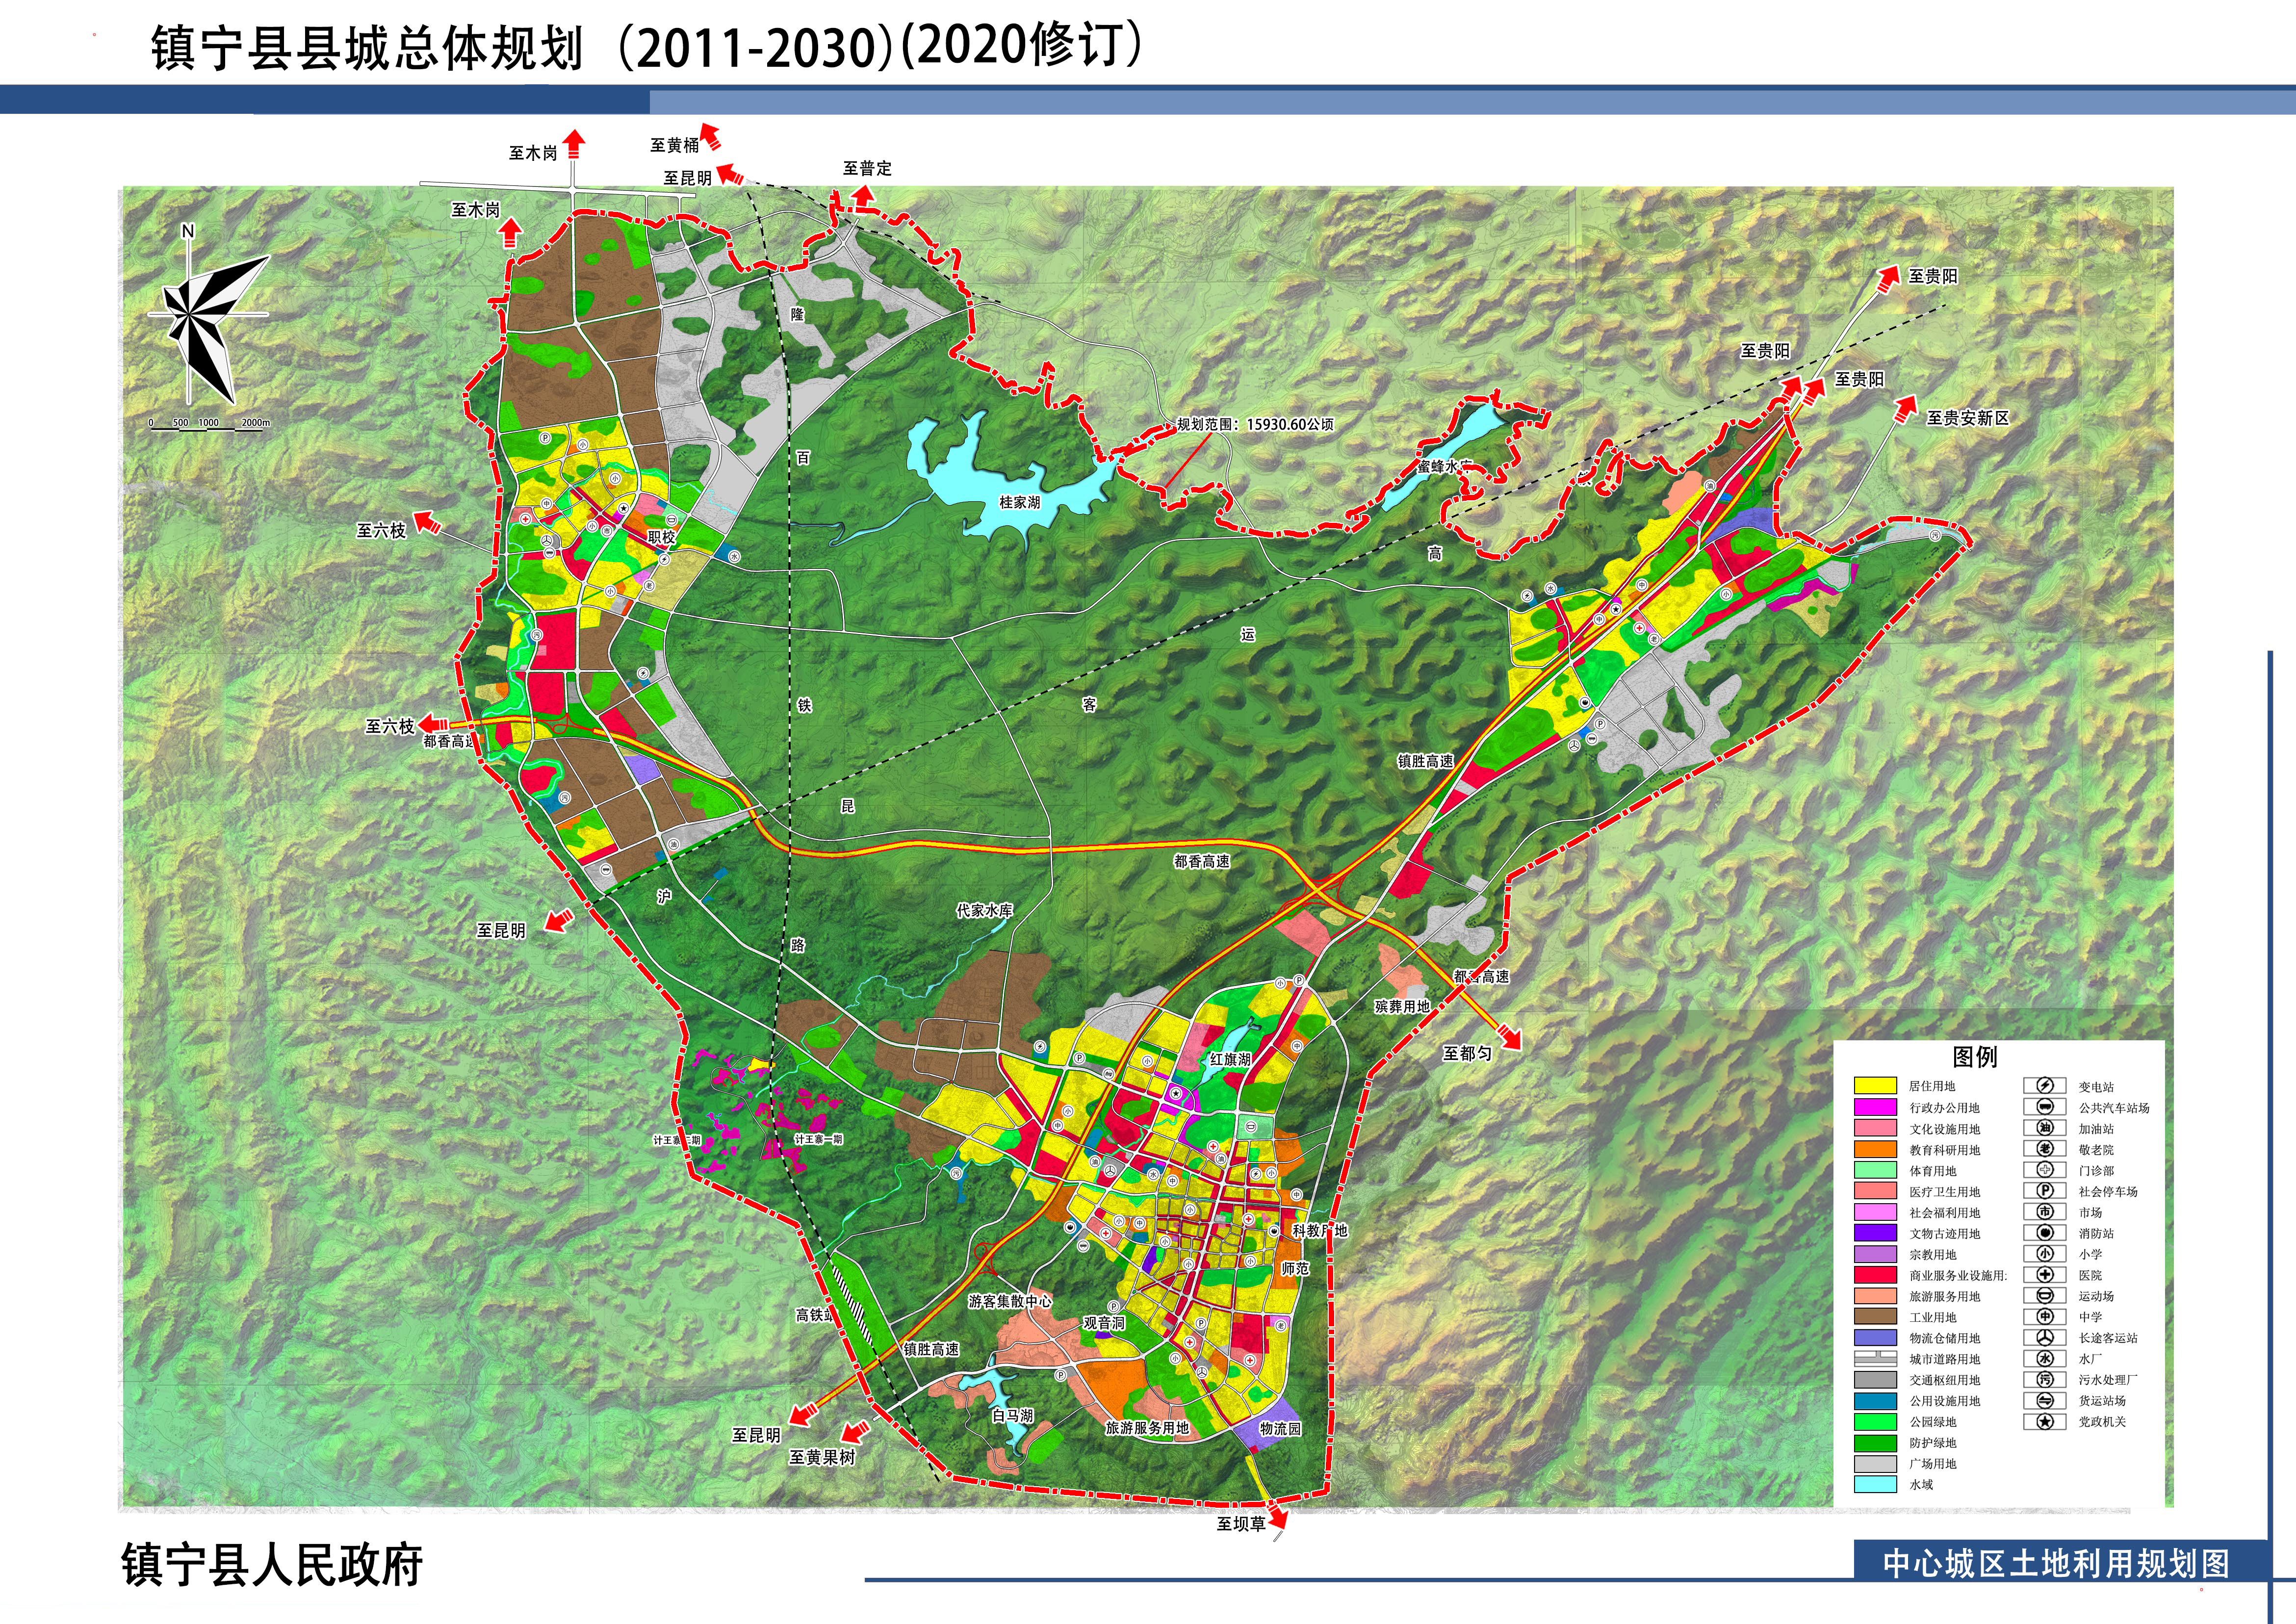Click the 殡葬用地 label

(1403, 1006)
